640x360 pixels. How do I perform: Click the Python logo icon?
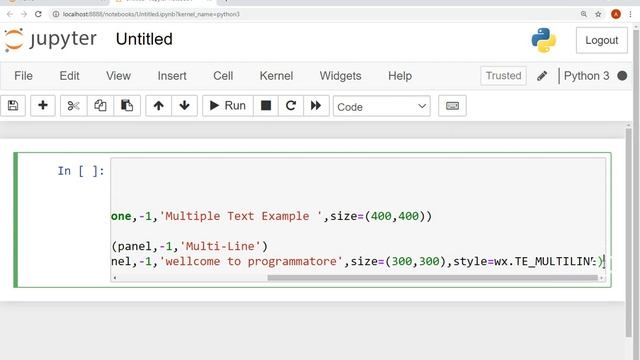point(543,40)
